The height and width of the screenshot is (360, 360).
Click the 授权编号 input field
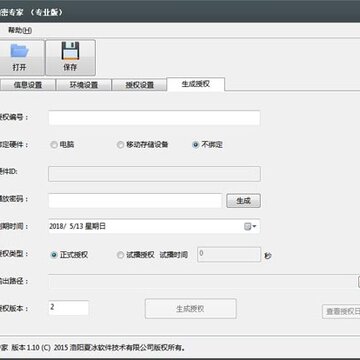pos(154,118)
